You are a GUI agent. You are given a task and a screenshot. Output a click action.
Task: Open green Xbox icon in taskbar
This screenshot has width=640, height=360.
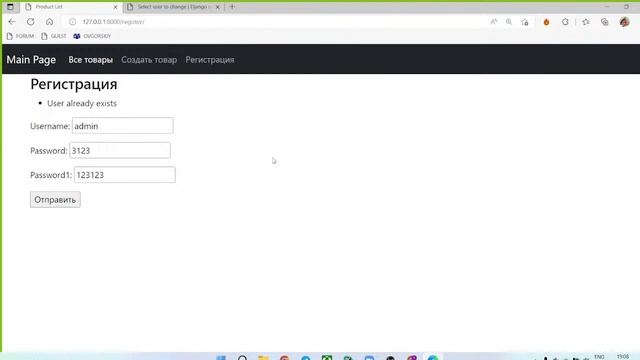[x=327, y=358]
